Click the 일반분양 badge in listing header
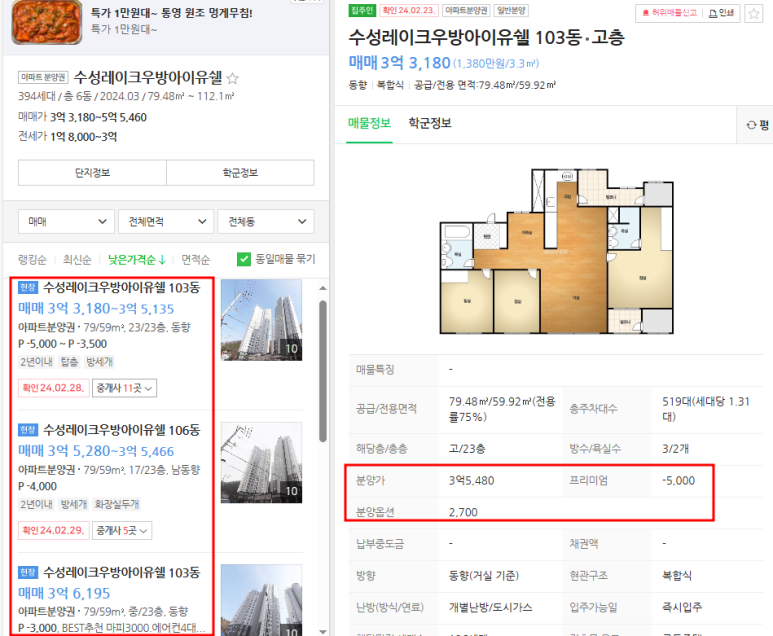Image resolution: width=773 pixels, height=636 pixels. point(511,10)
